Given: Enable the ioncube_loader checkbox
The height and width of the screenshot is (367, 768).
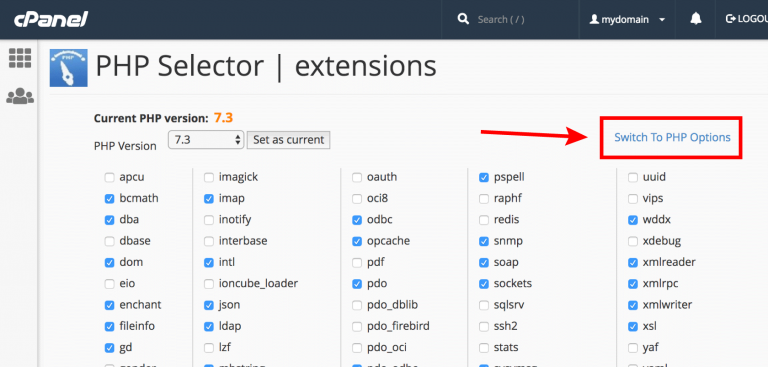Looking at the screenshot, I should (209, 284).
